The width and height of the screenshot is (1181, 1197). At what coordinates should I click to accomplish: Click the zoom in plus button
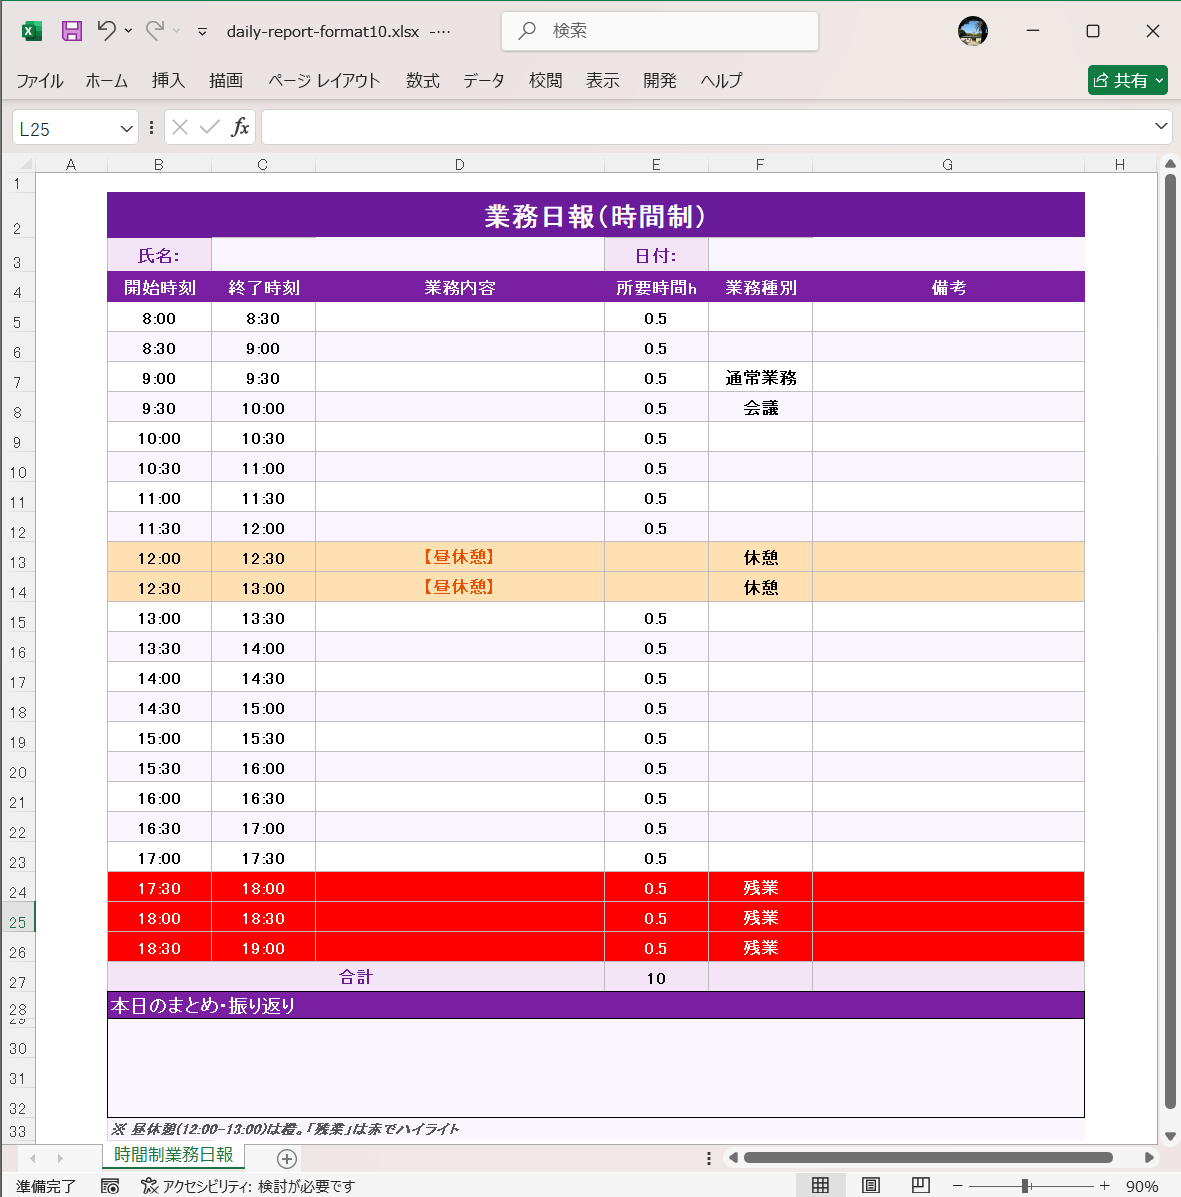1104,1186
